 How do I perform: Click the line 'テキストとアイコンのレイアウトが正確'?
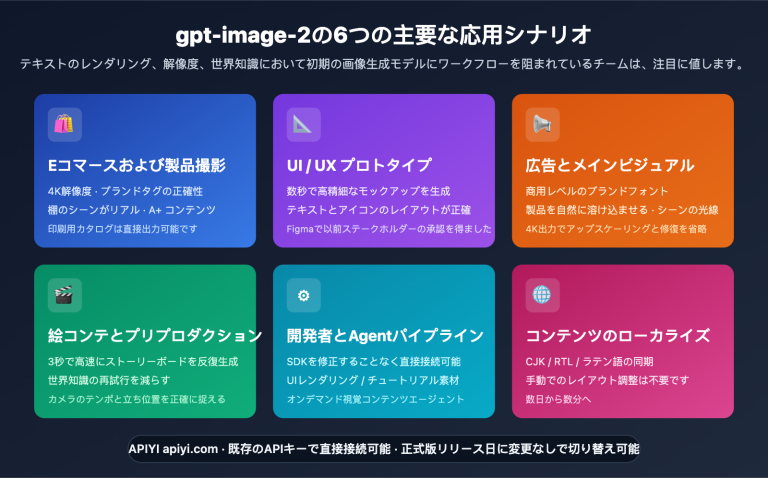coord(379,210)
